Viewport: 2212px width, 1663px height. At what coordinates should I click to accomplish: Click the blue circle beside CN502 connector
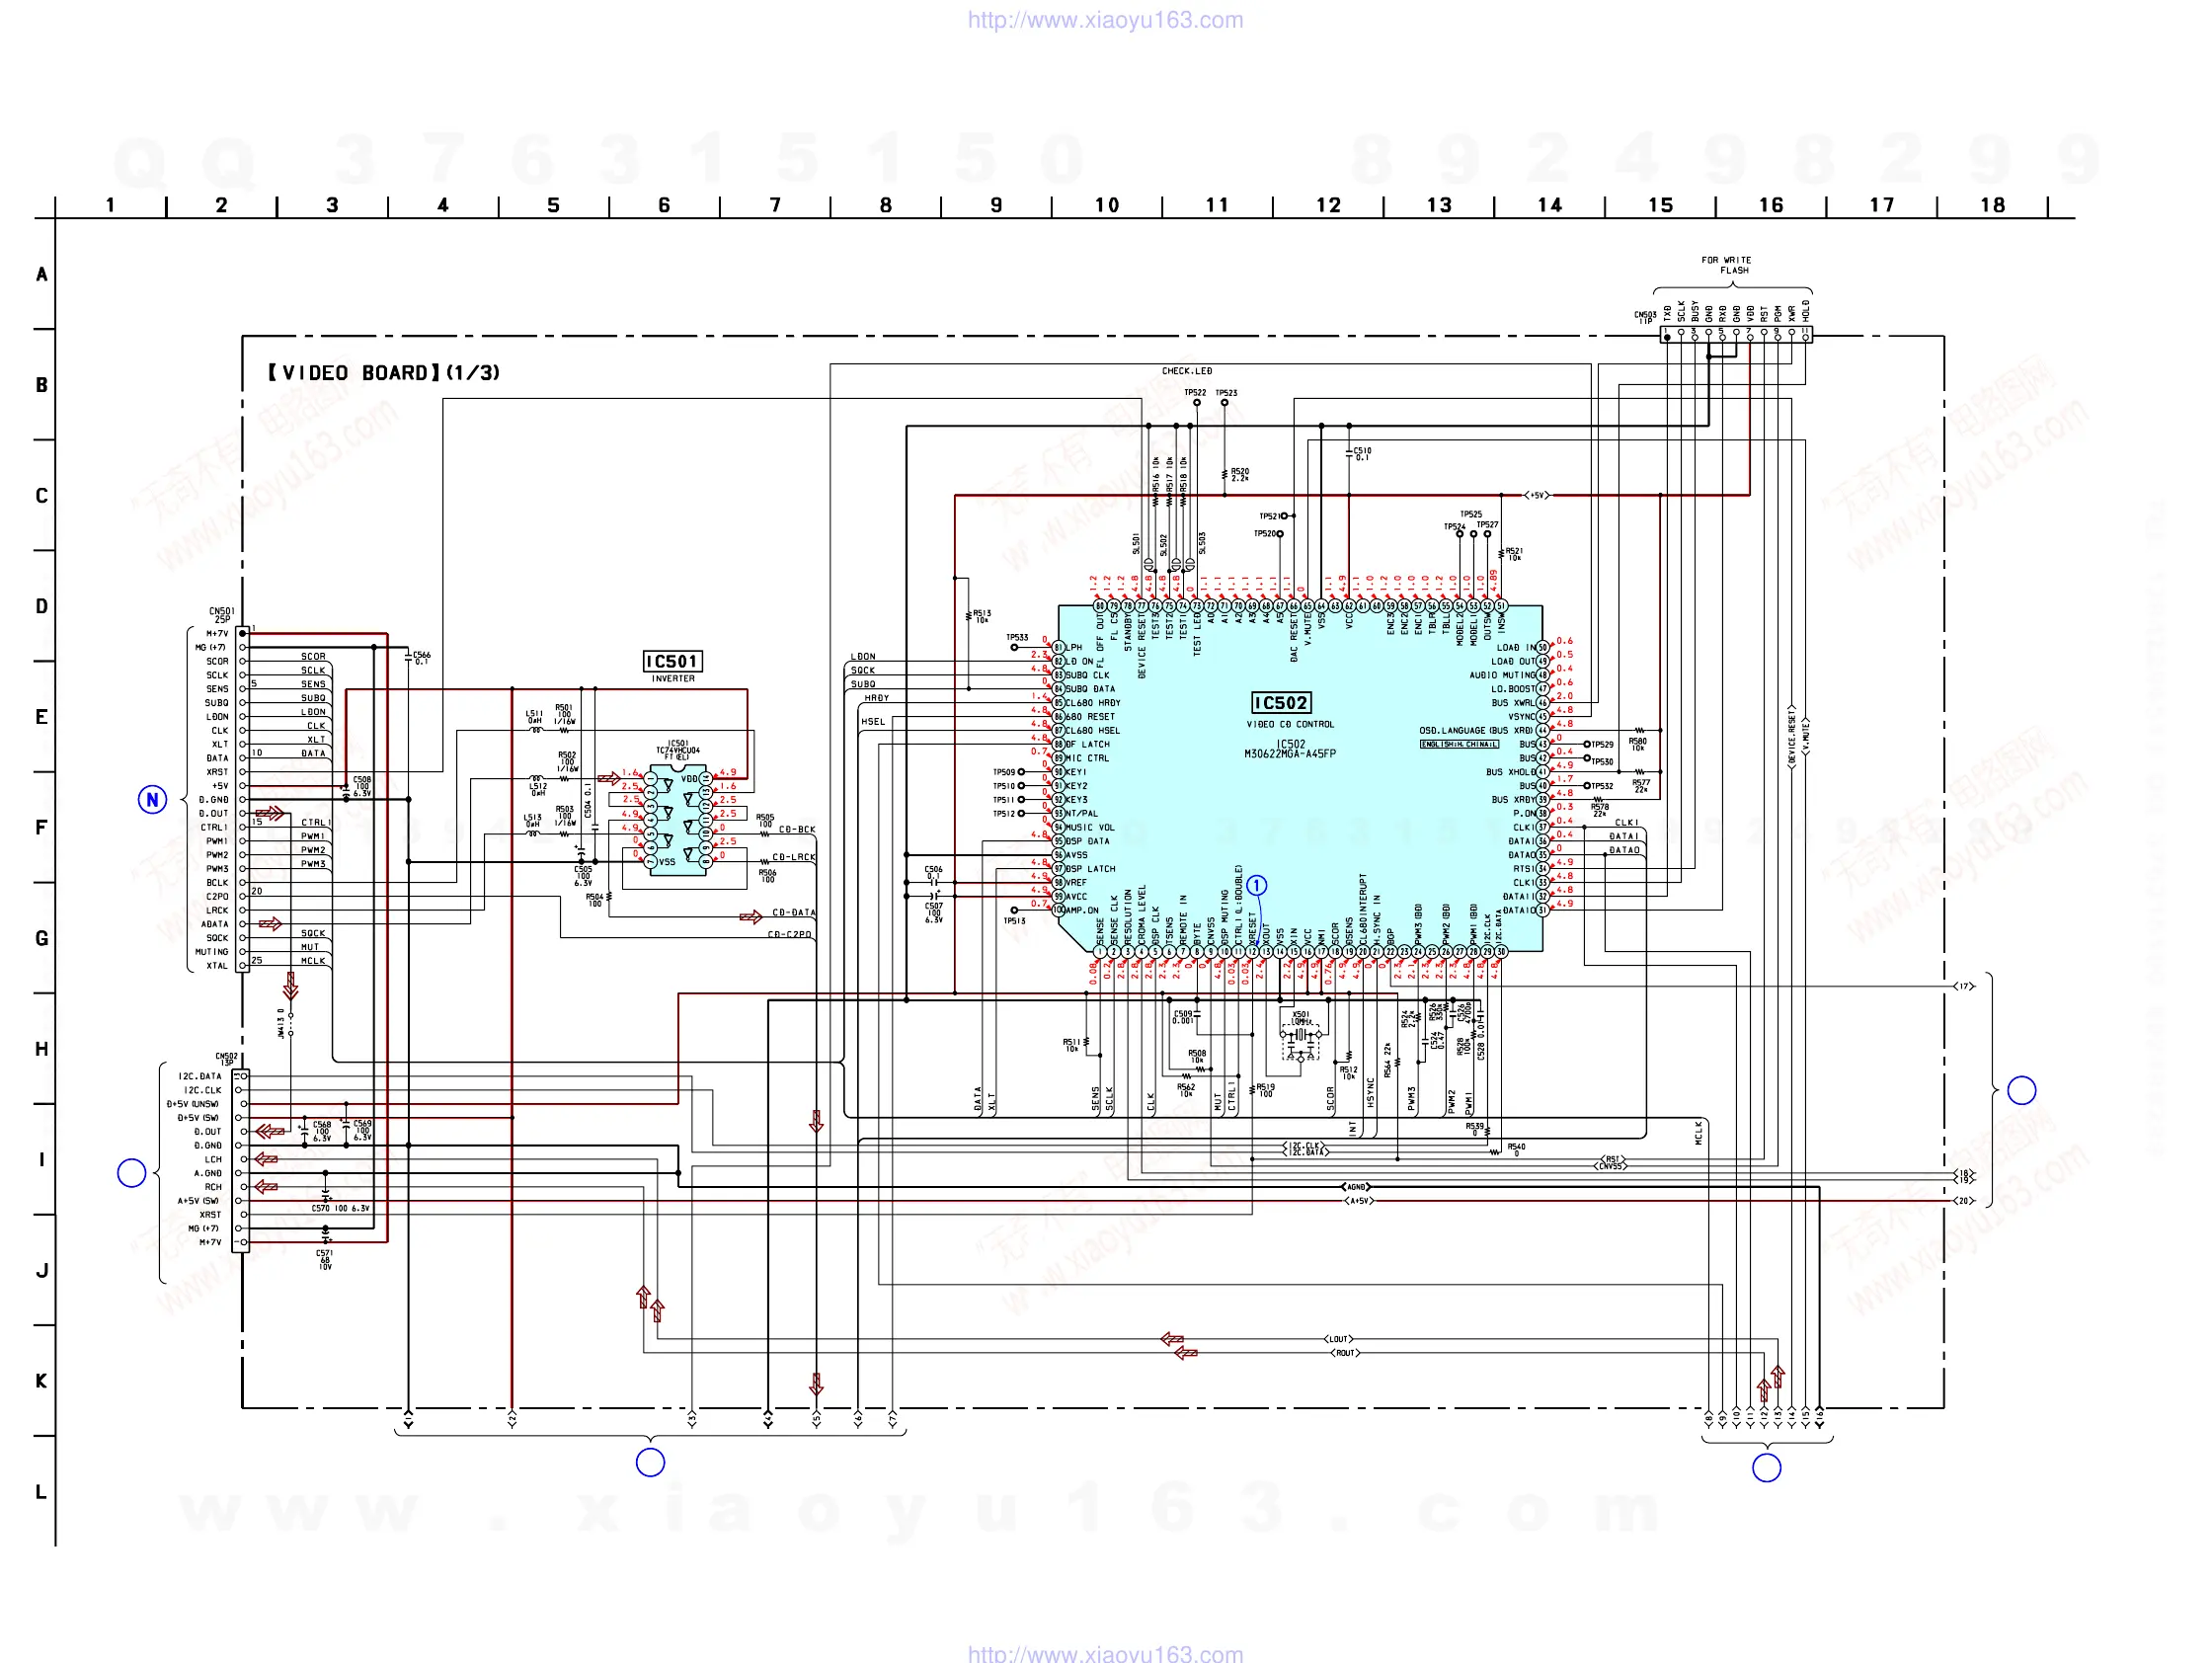(x=132, y=1172)
